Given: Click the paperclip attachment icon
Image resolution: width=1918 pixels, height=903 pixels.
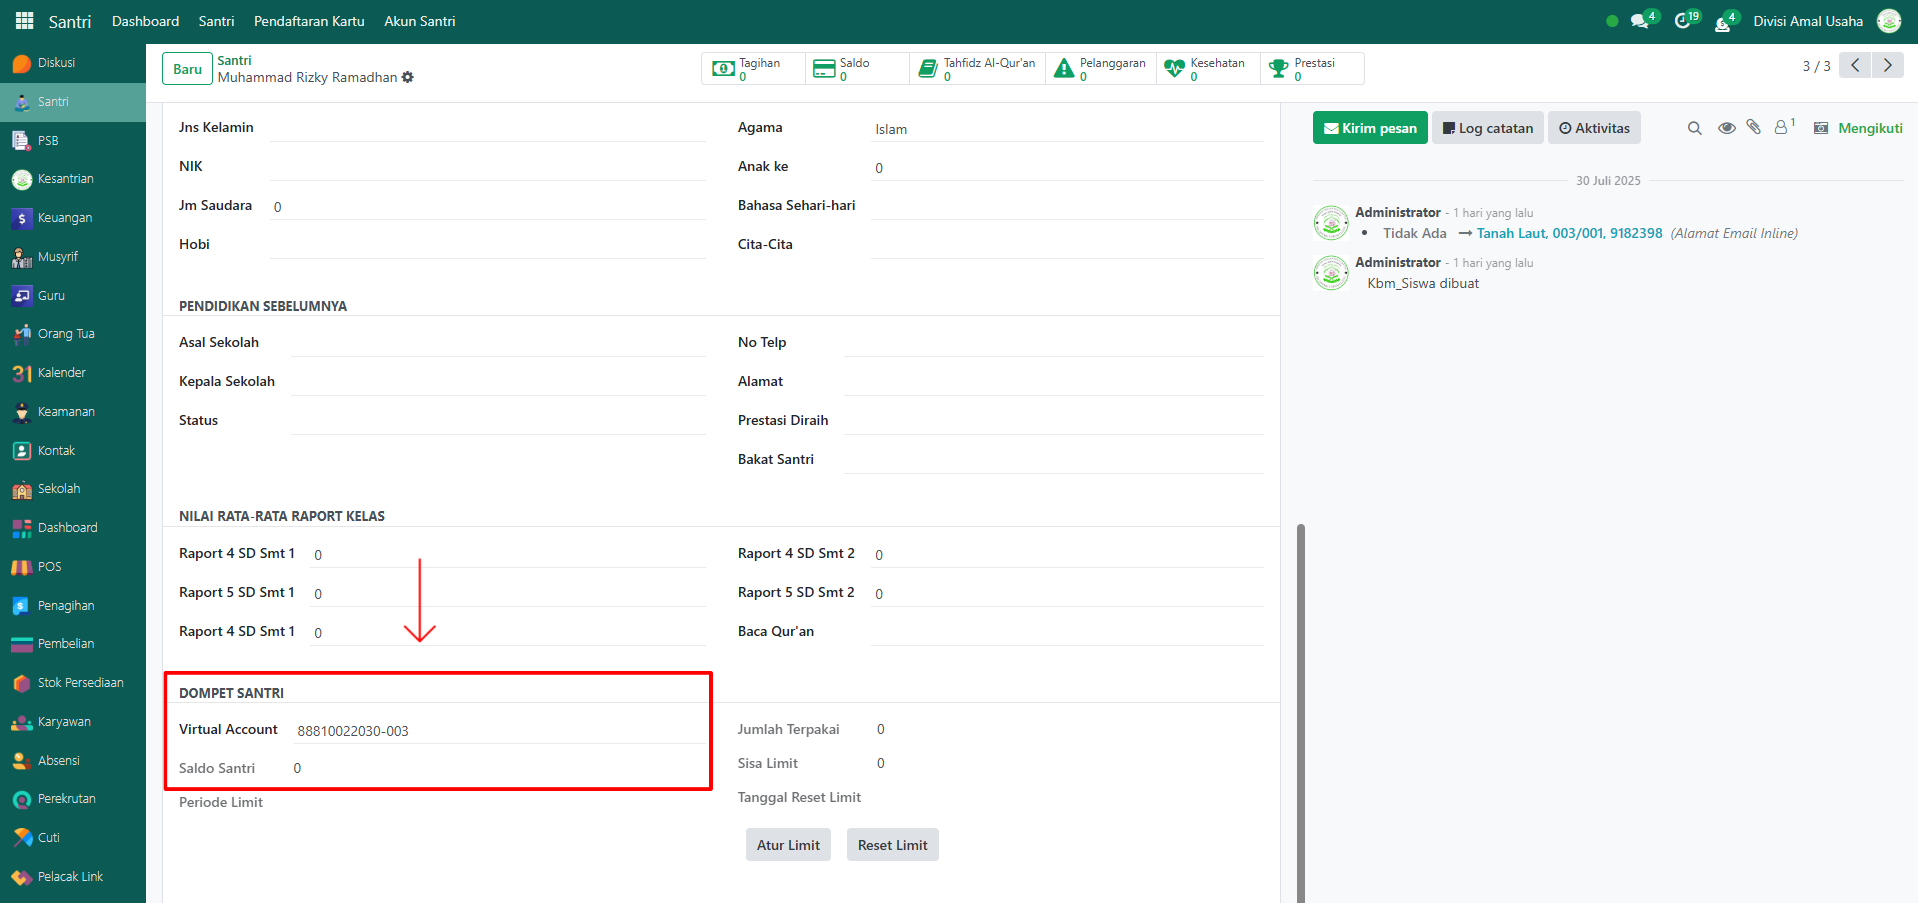Looking at the screenshot, I should (x=1753, y=127).
